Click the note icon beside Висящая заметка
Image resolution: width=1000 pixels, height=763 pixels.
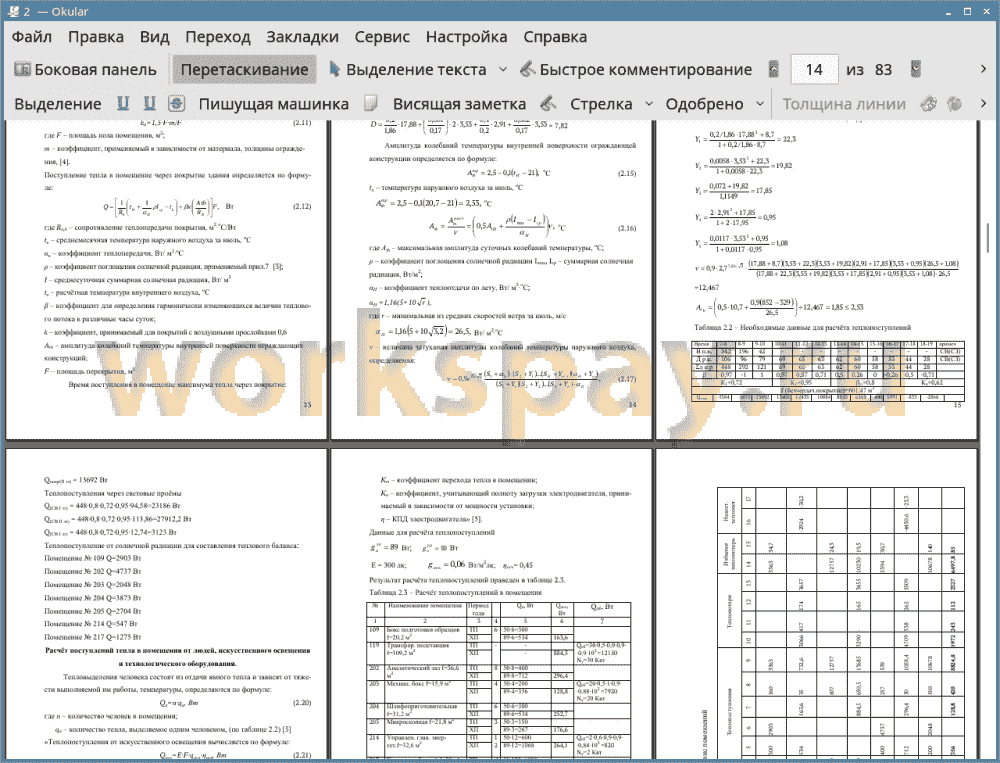[371, 103]
